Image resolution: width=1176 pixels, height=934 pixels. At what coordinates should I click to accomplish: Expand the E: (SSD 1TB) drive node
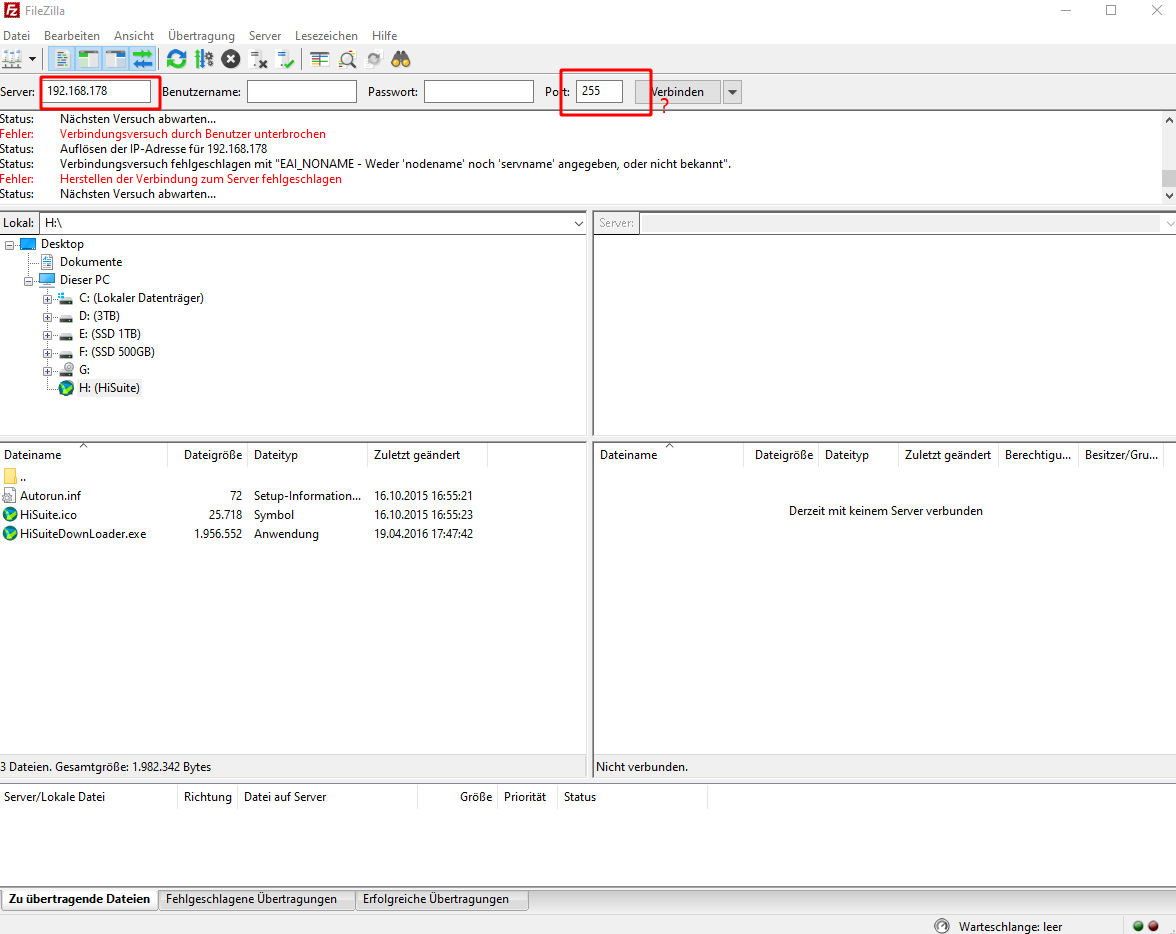click(x=47, y=335)
